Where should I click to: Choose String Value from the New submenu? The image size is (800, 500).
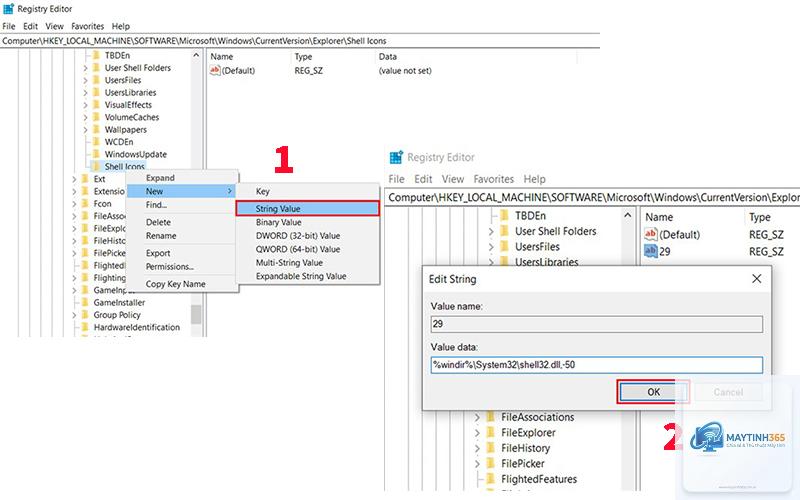(308, 209)
